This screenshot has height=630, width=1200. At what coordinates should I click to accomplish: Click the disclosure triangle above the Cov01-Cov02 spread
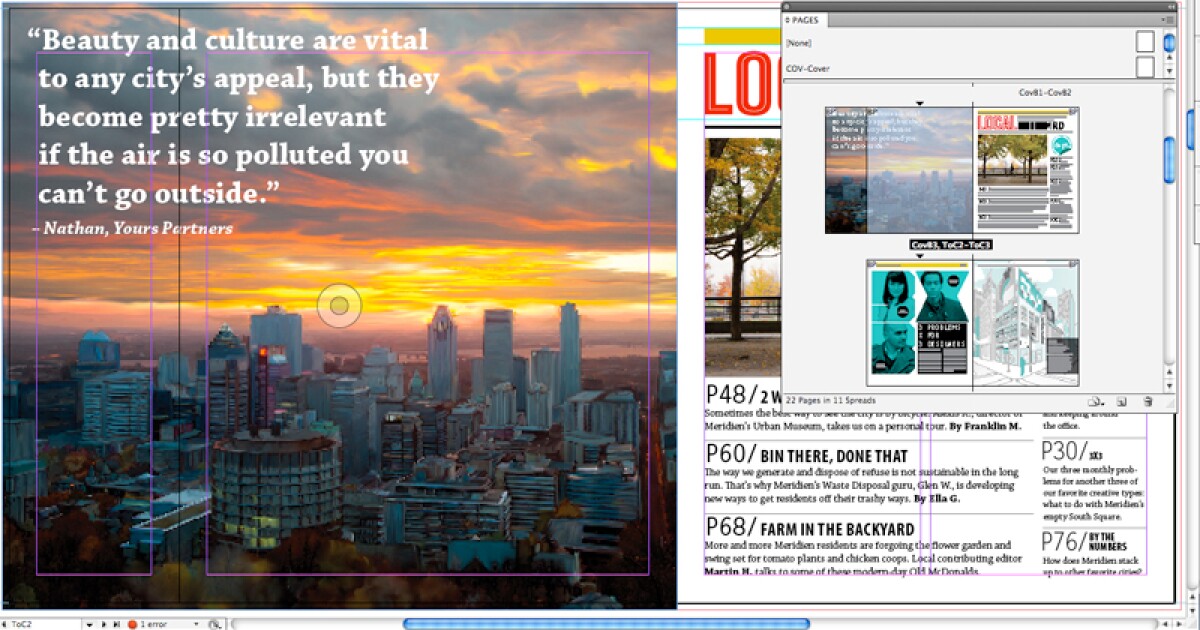coord(920,101)
